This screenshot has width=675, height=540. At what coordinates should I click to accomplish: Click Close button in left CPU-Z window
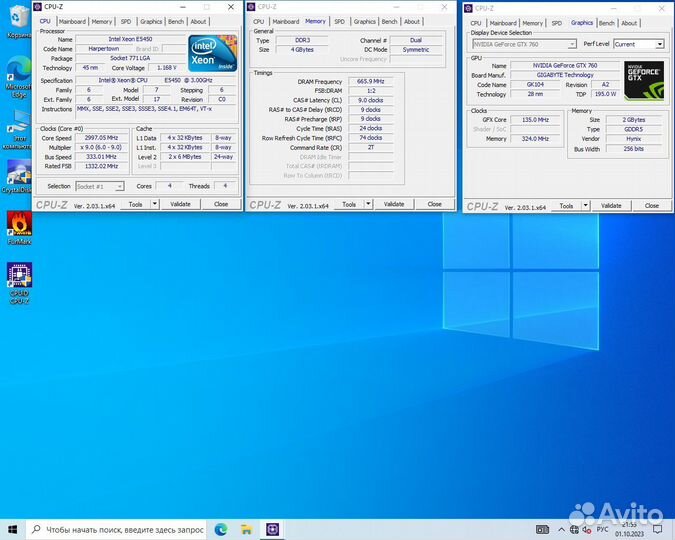point(221,204)
